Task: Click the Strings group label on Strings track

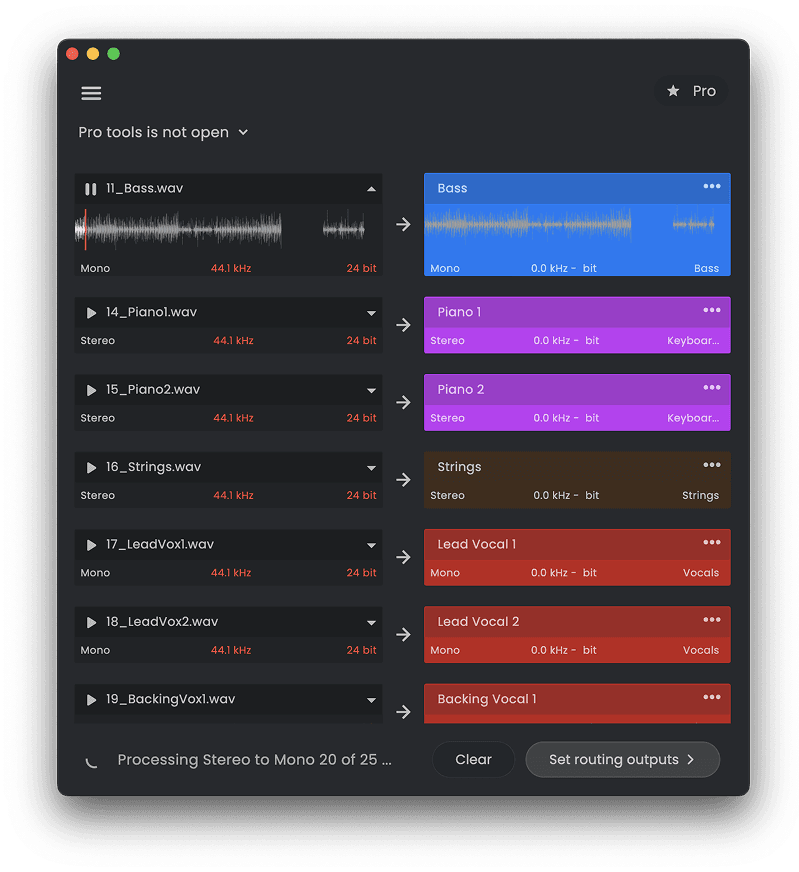Action: click(700, 495)
